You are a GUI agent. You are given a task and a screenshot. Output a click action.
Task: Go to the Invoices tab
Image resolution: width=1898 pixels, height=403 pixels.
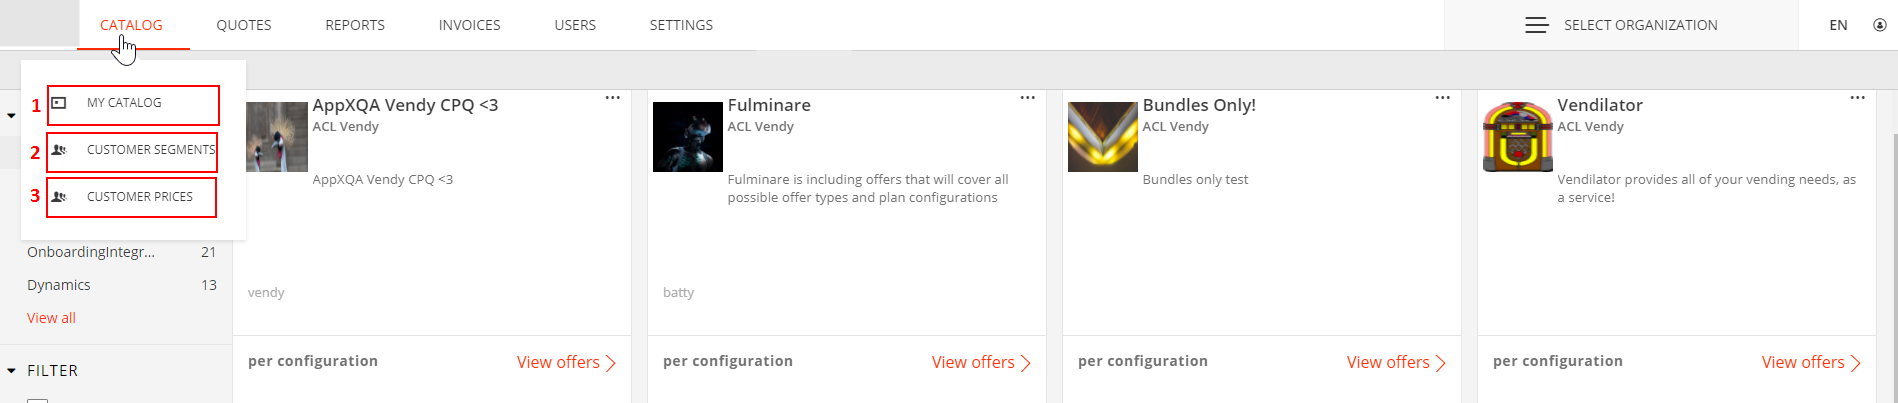[x=469, y=25]
